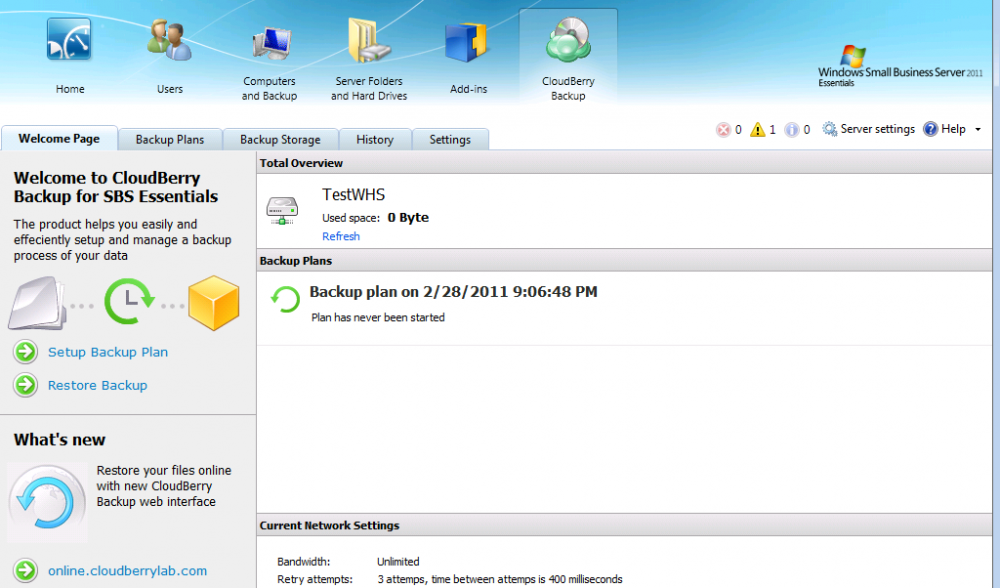Switch to the Backup Plans tab
The image size is (1000, 588).
(x=170, y=140)
